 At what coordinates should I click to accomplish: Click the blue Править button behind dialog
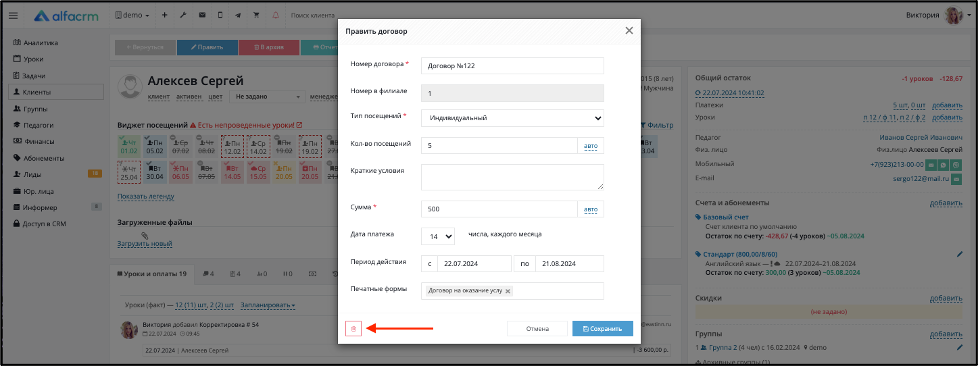[207, 47]
